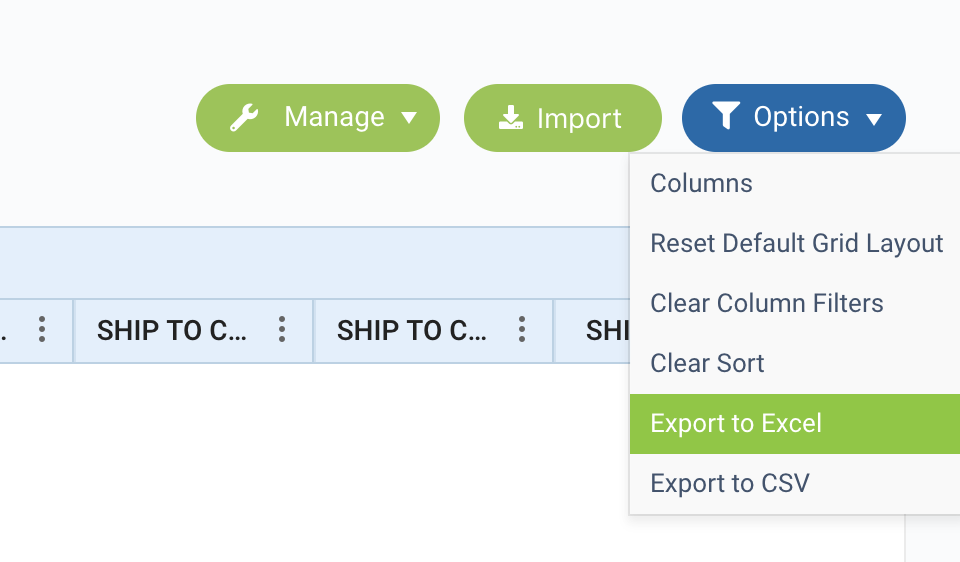Screen dimensions: 960x562
Task: Click the Options button label
Action: (x=801, y=116)
